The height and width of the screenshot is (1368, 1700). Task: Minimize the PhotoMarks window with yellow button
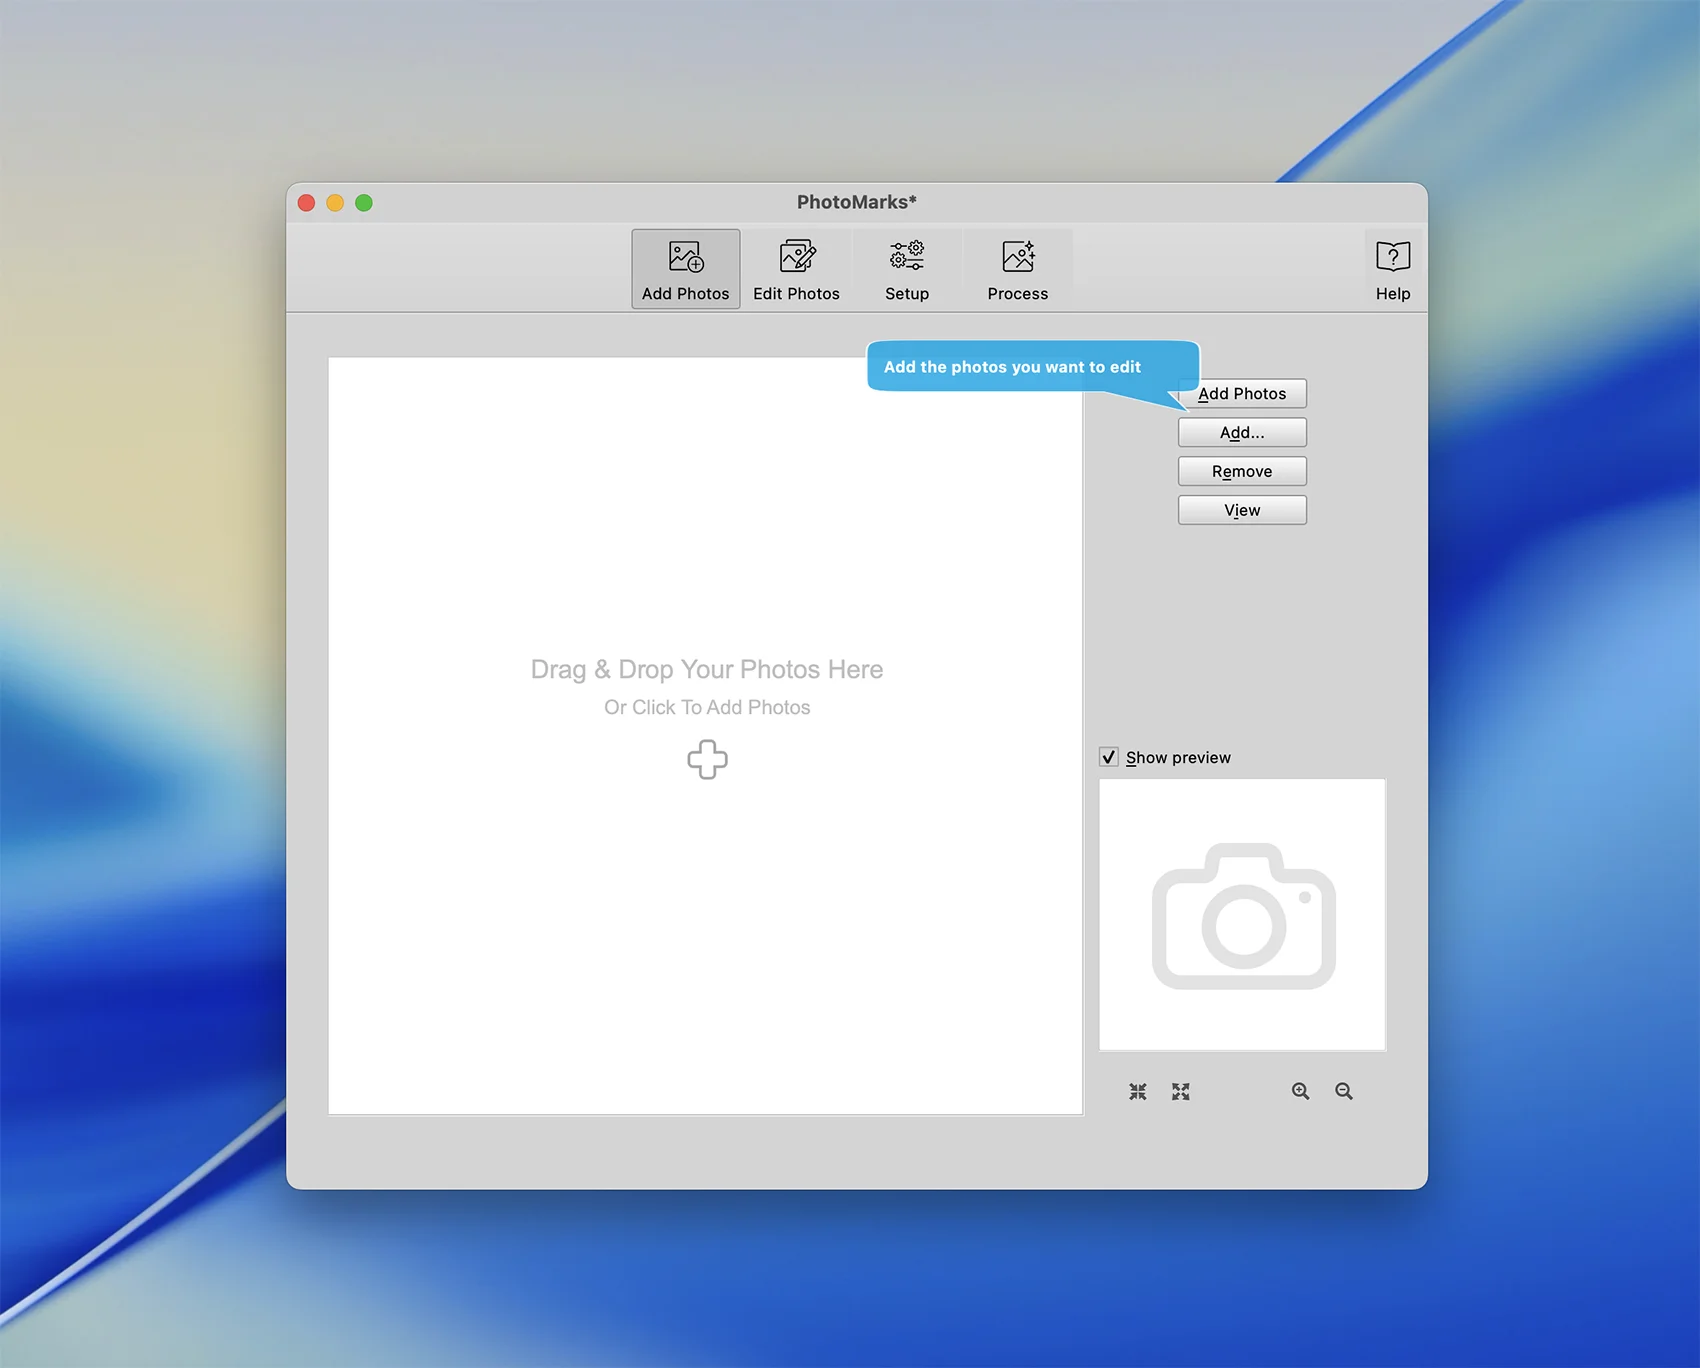[x=335, y=203]
